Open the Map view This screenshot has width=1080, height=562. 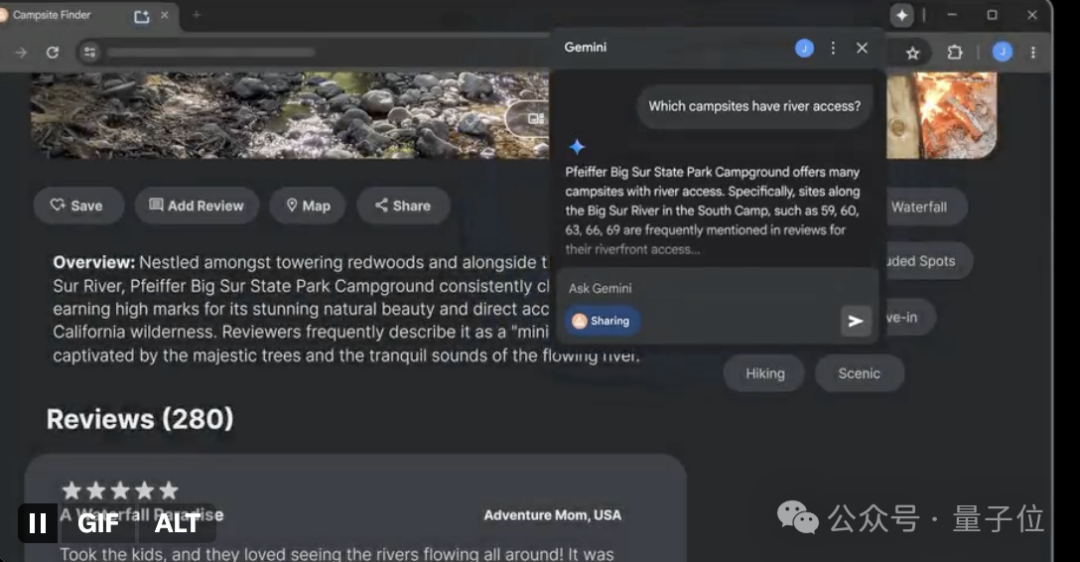pyautogui.click(x=308, y=205)
